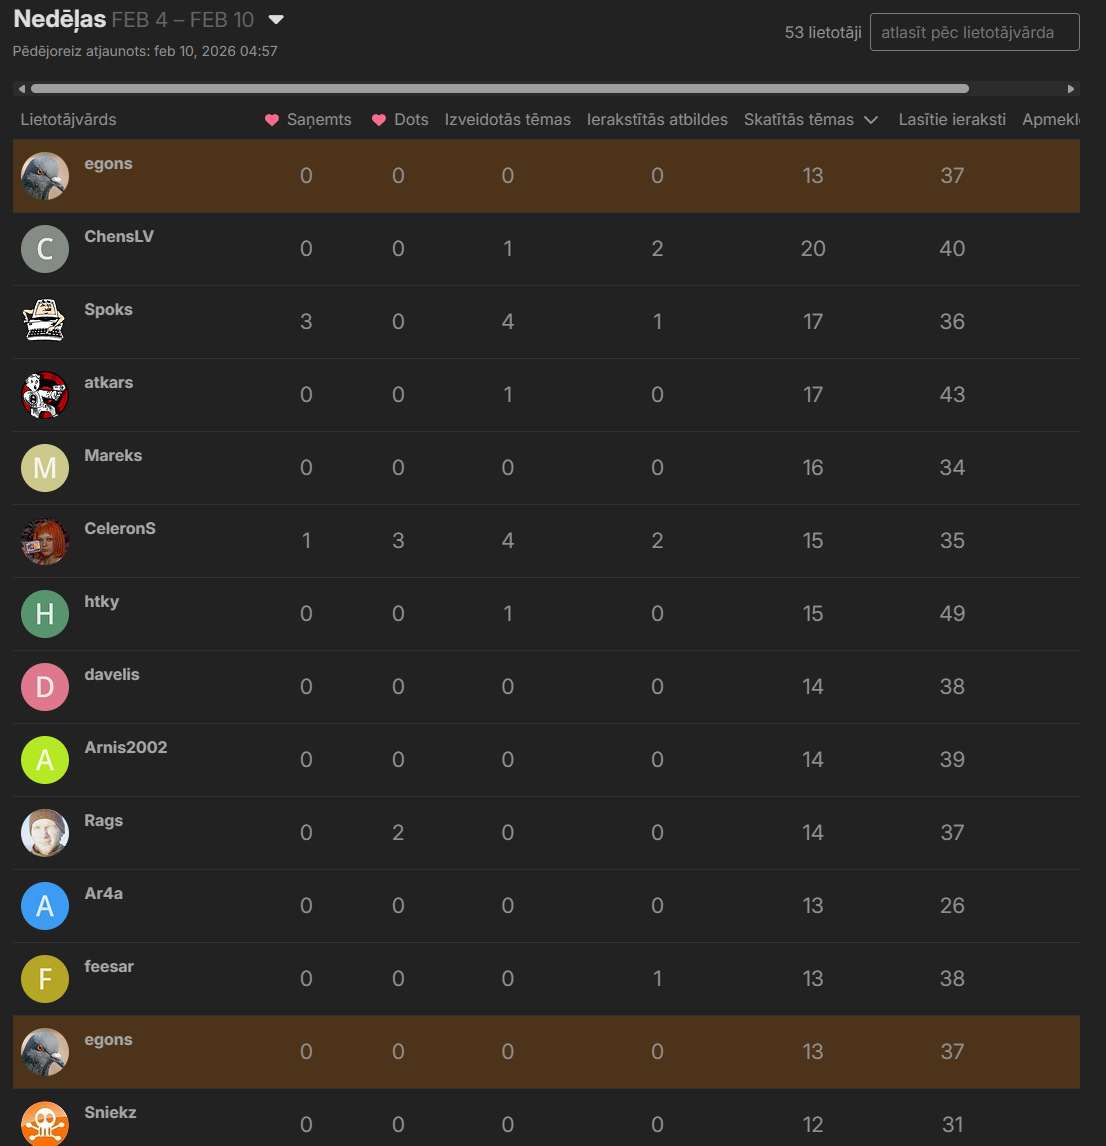Click Spoks' typewriter avatar

(x=45, y=322)
